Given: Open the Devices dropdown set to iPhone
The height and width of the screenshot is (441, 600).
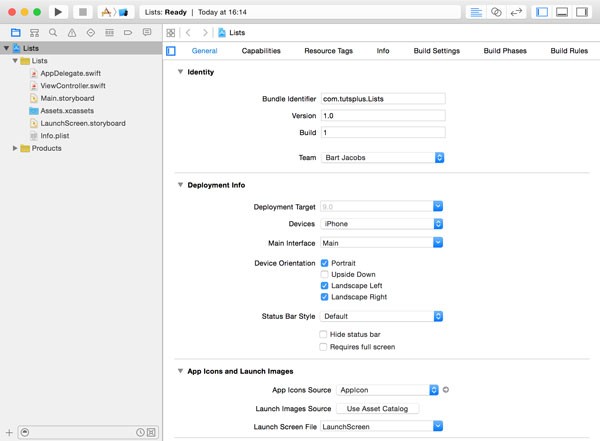Looking at the screenshot, I should [x=382, y=224].
